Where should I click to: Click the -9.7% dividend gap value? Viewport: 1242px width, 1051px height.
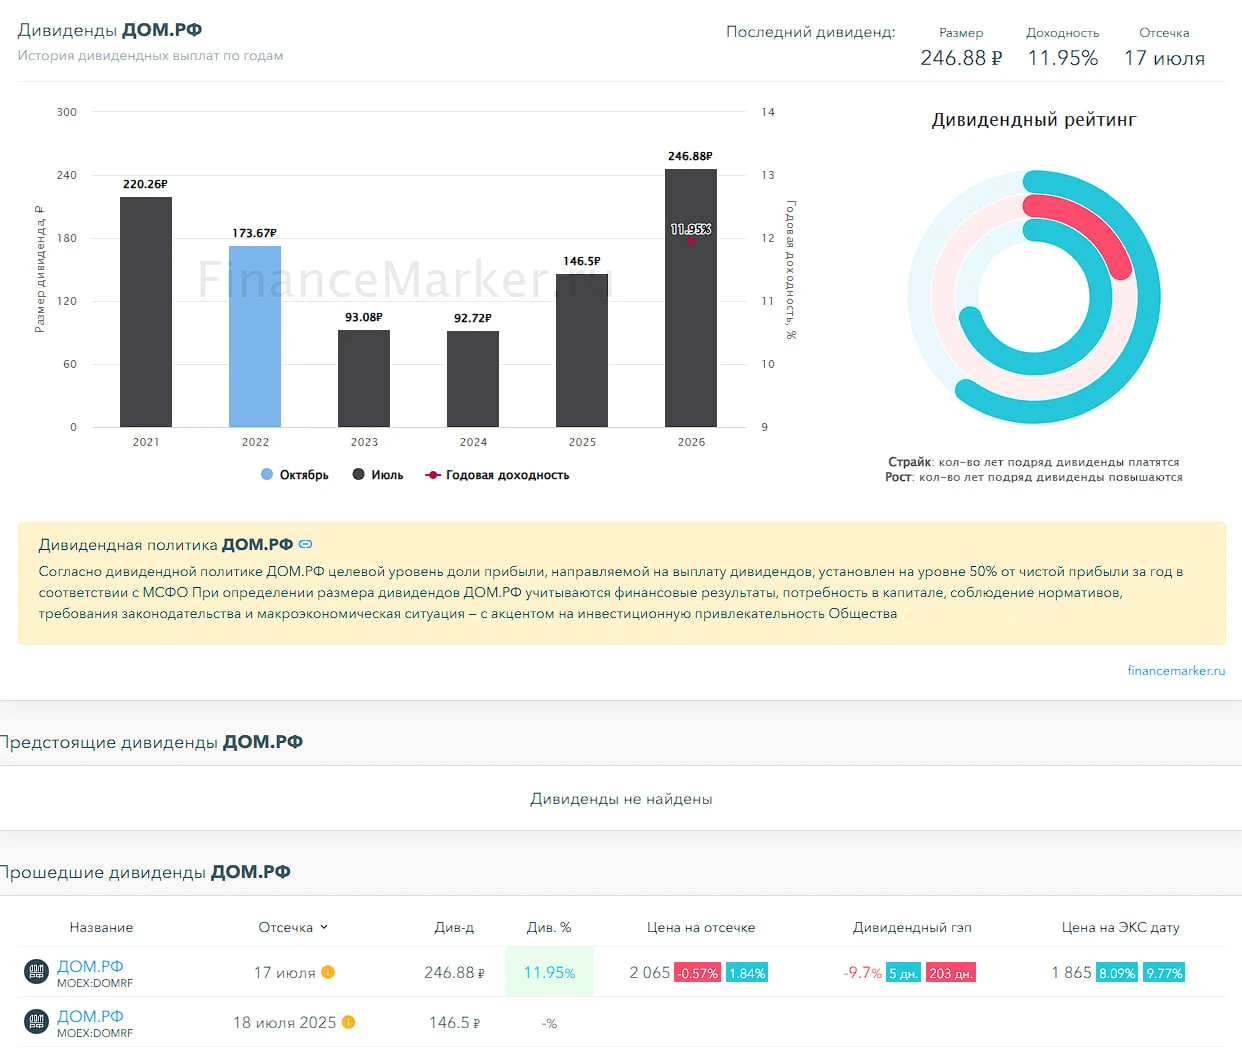862,972
